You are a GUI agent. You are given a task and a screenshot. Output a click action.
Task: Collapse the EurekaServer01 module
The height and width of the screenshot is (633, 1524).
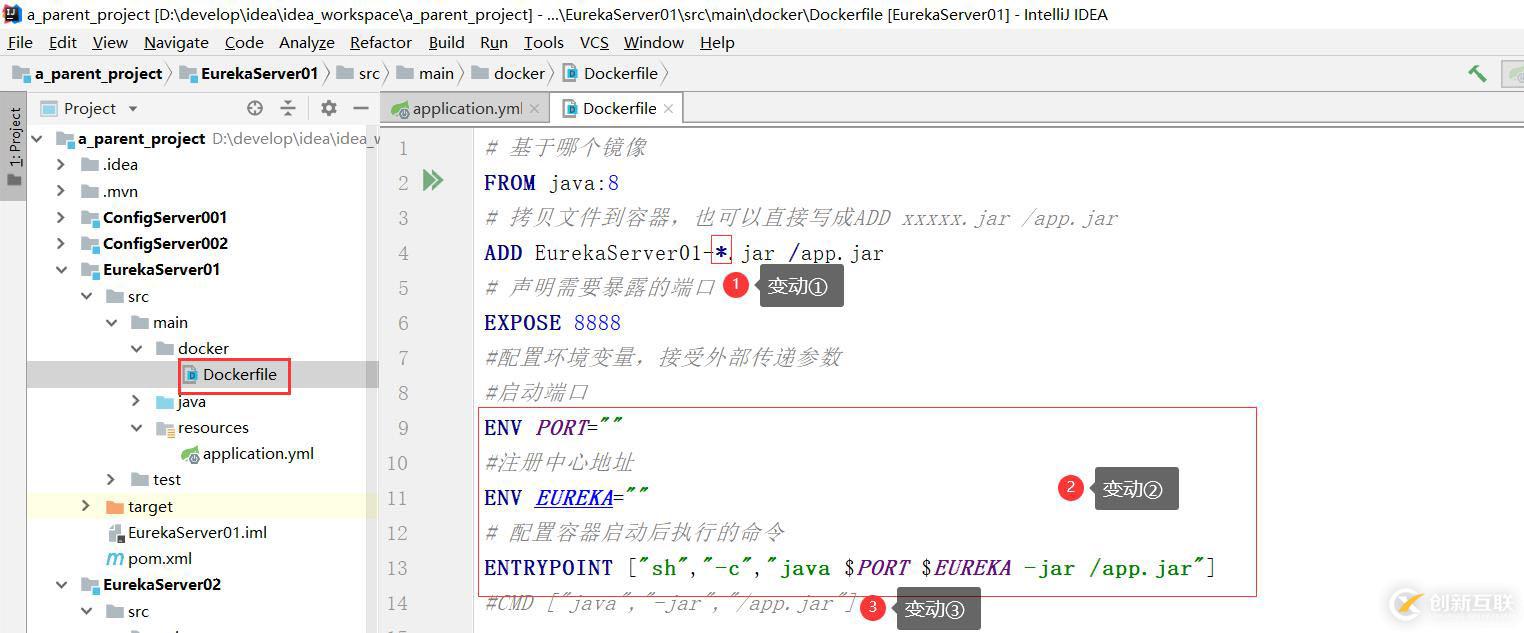pos(62,269)
